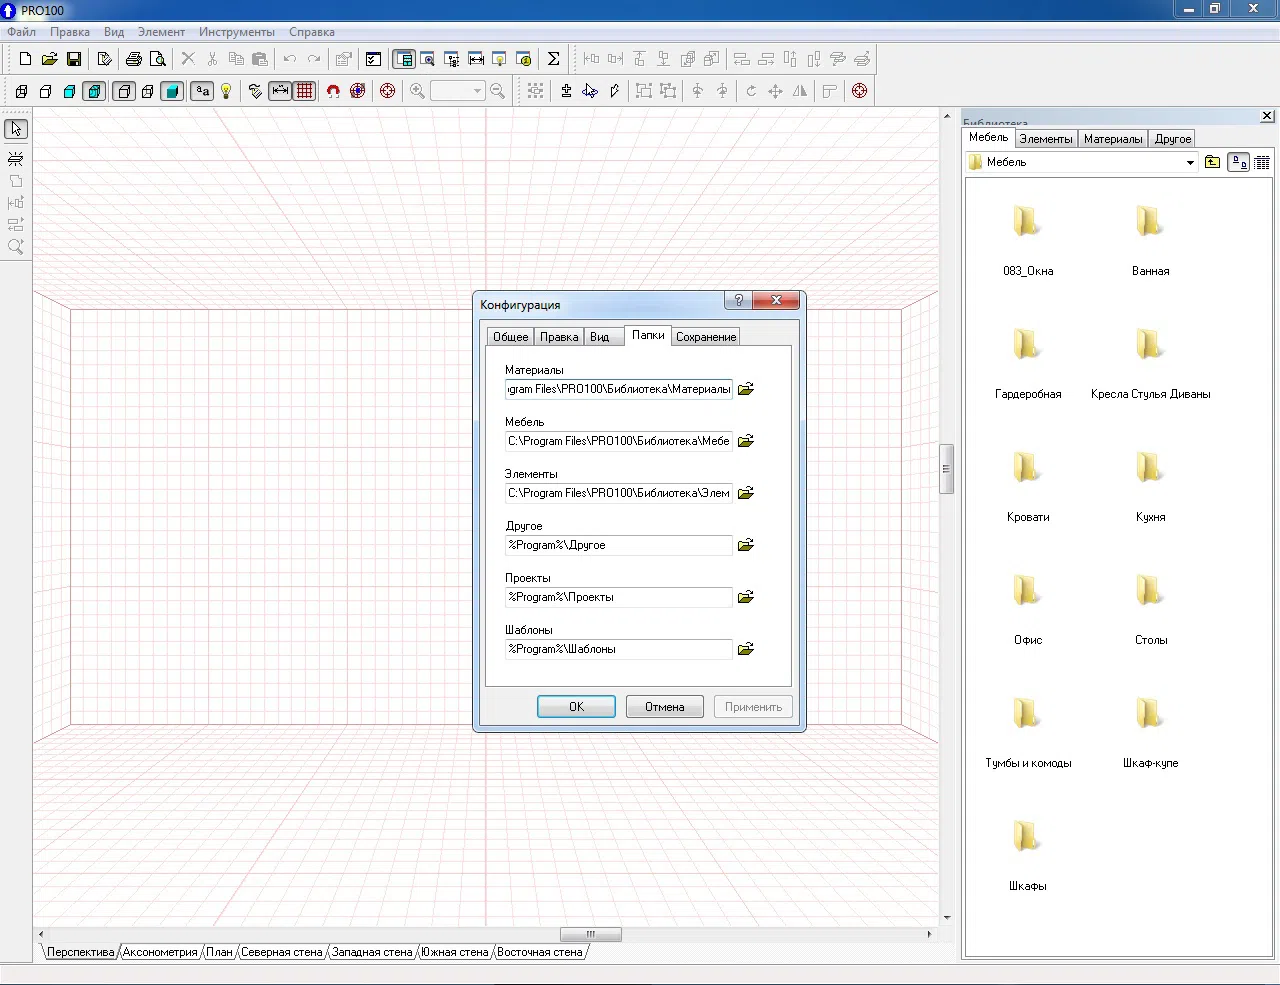Click the Проекты folder path field
This screenshot has width=1280, height=985.
pyautogui.click(x=619, y=597)
